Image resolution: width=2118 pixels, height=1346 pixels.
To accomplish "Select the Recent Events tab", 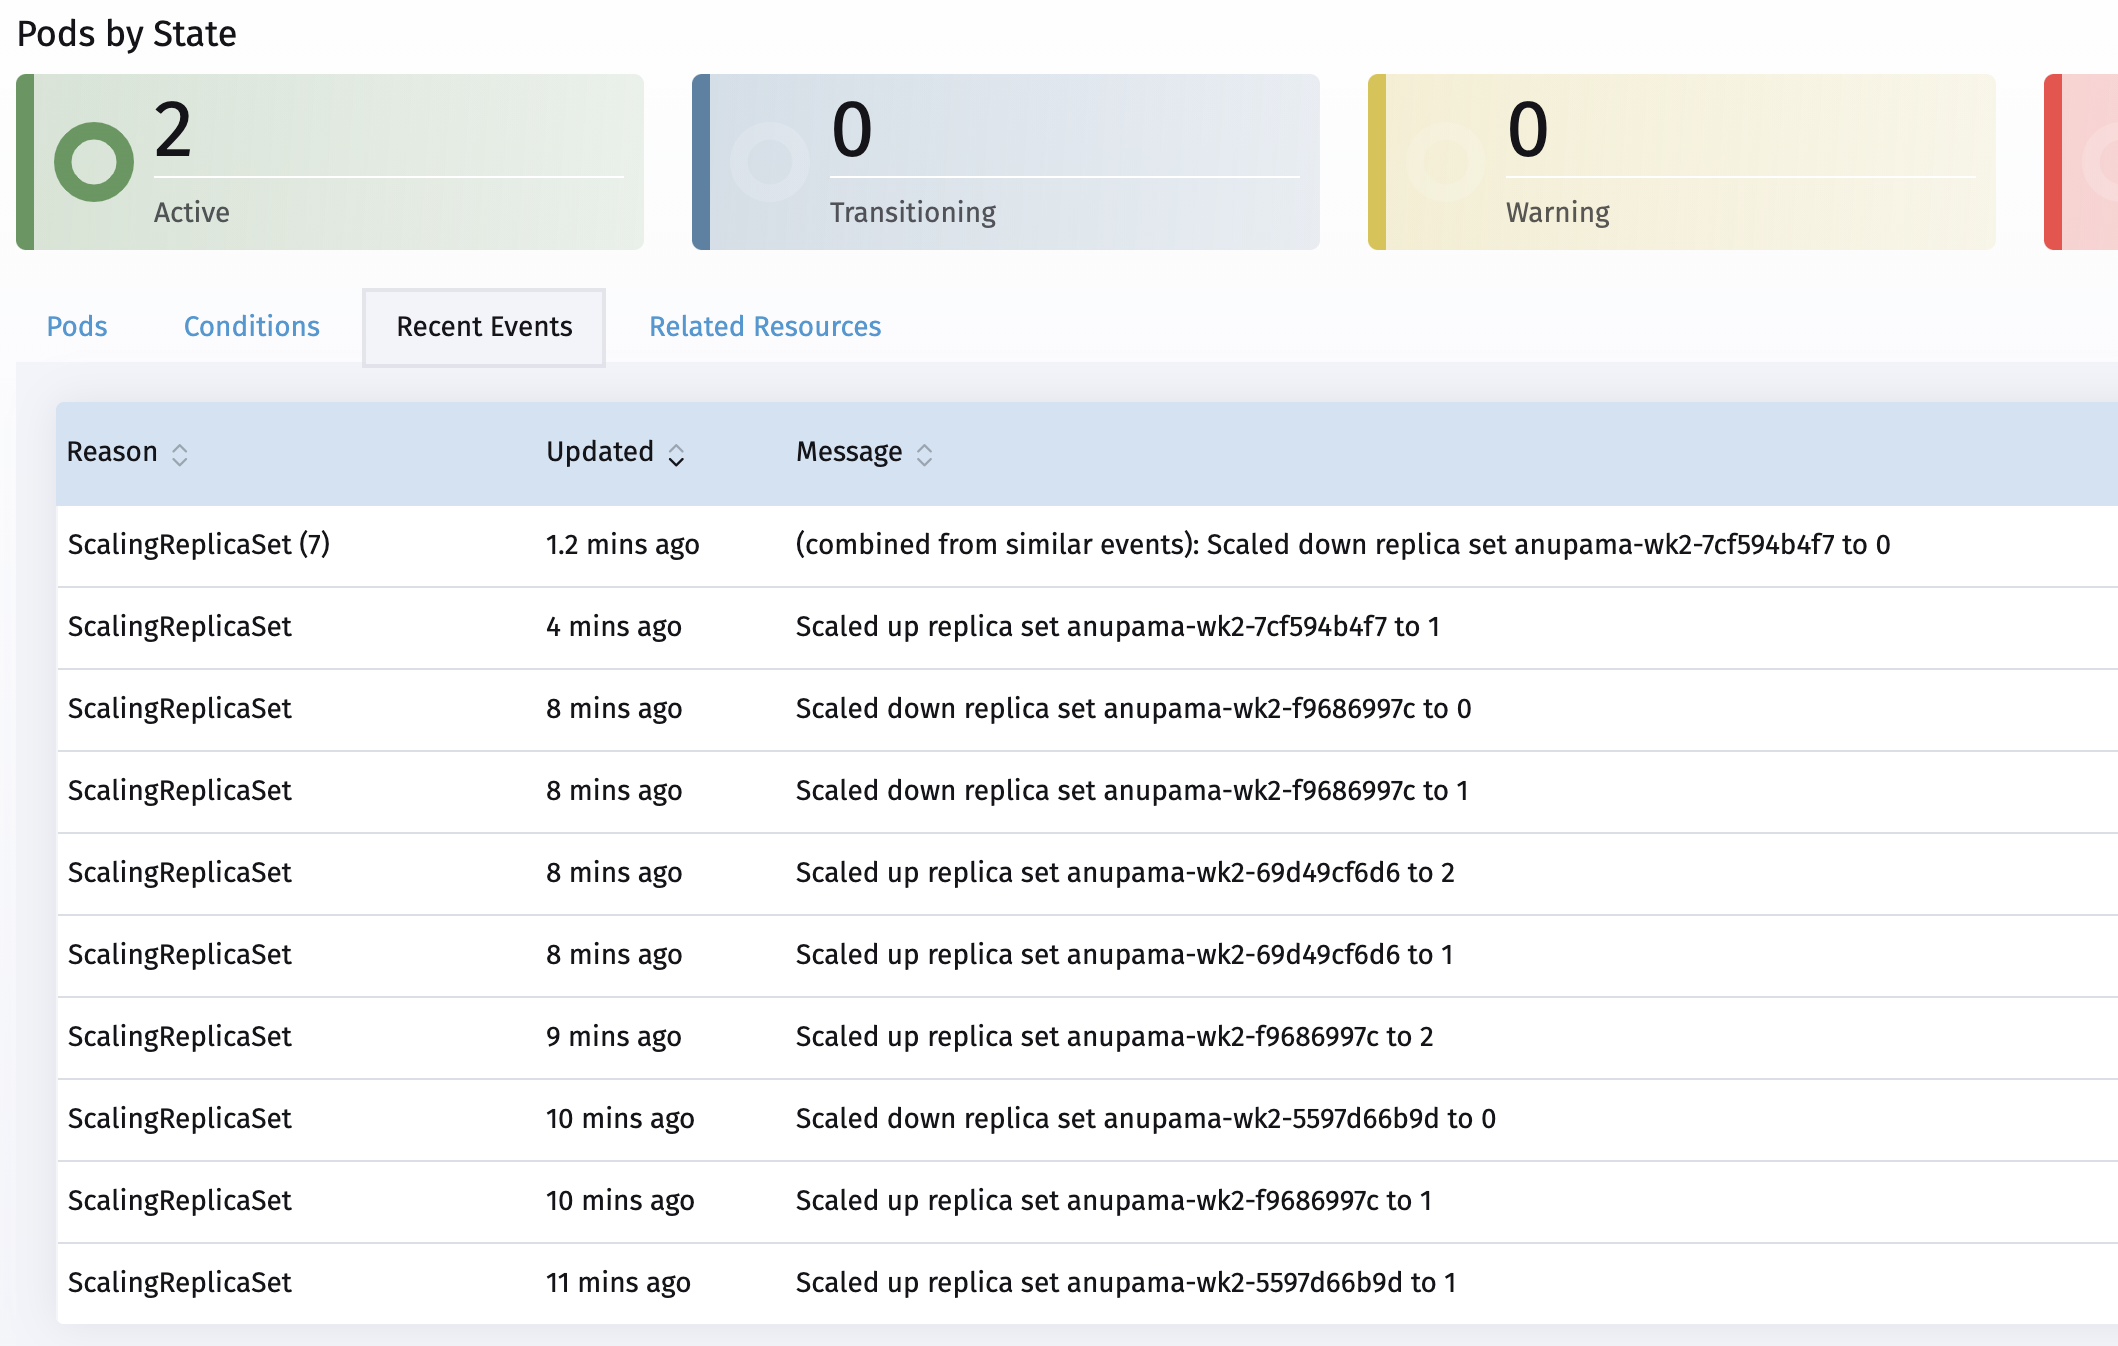I will click(x=484, y=327).
